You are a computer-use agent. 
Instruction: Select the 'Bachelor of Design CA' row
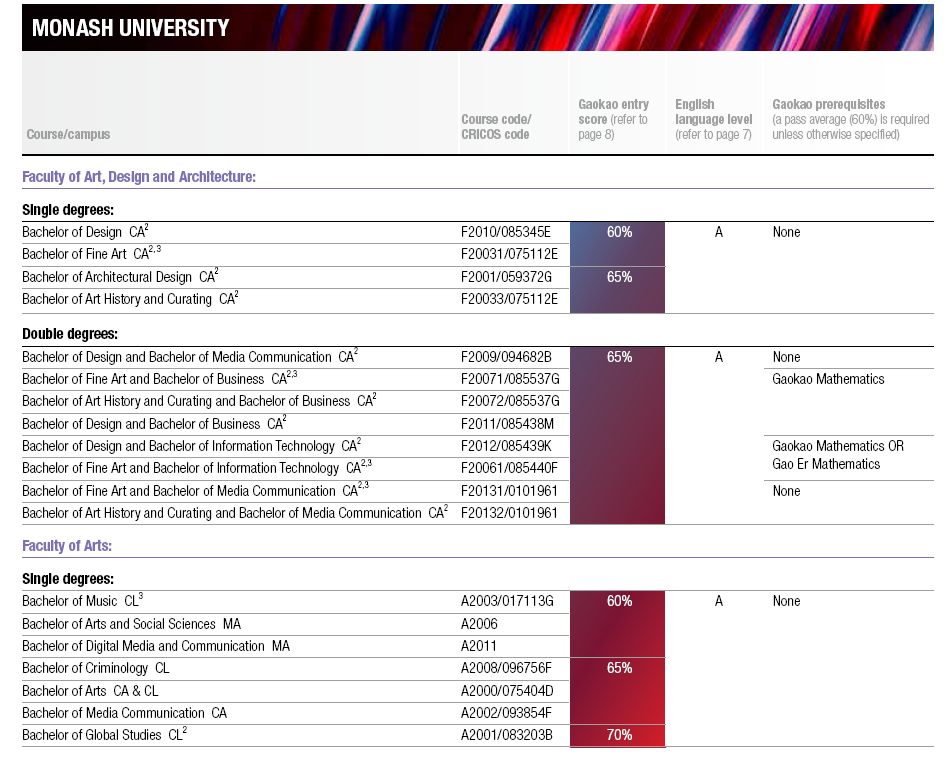[85, 232]
